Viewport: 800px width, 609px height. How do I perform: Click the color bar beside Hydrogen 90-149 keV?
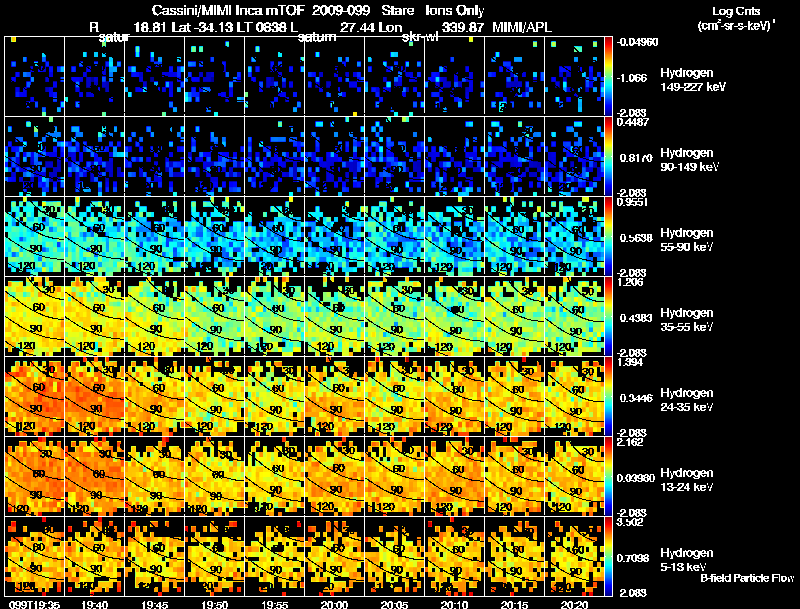point(608,156)
